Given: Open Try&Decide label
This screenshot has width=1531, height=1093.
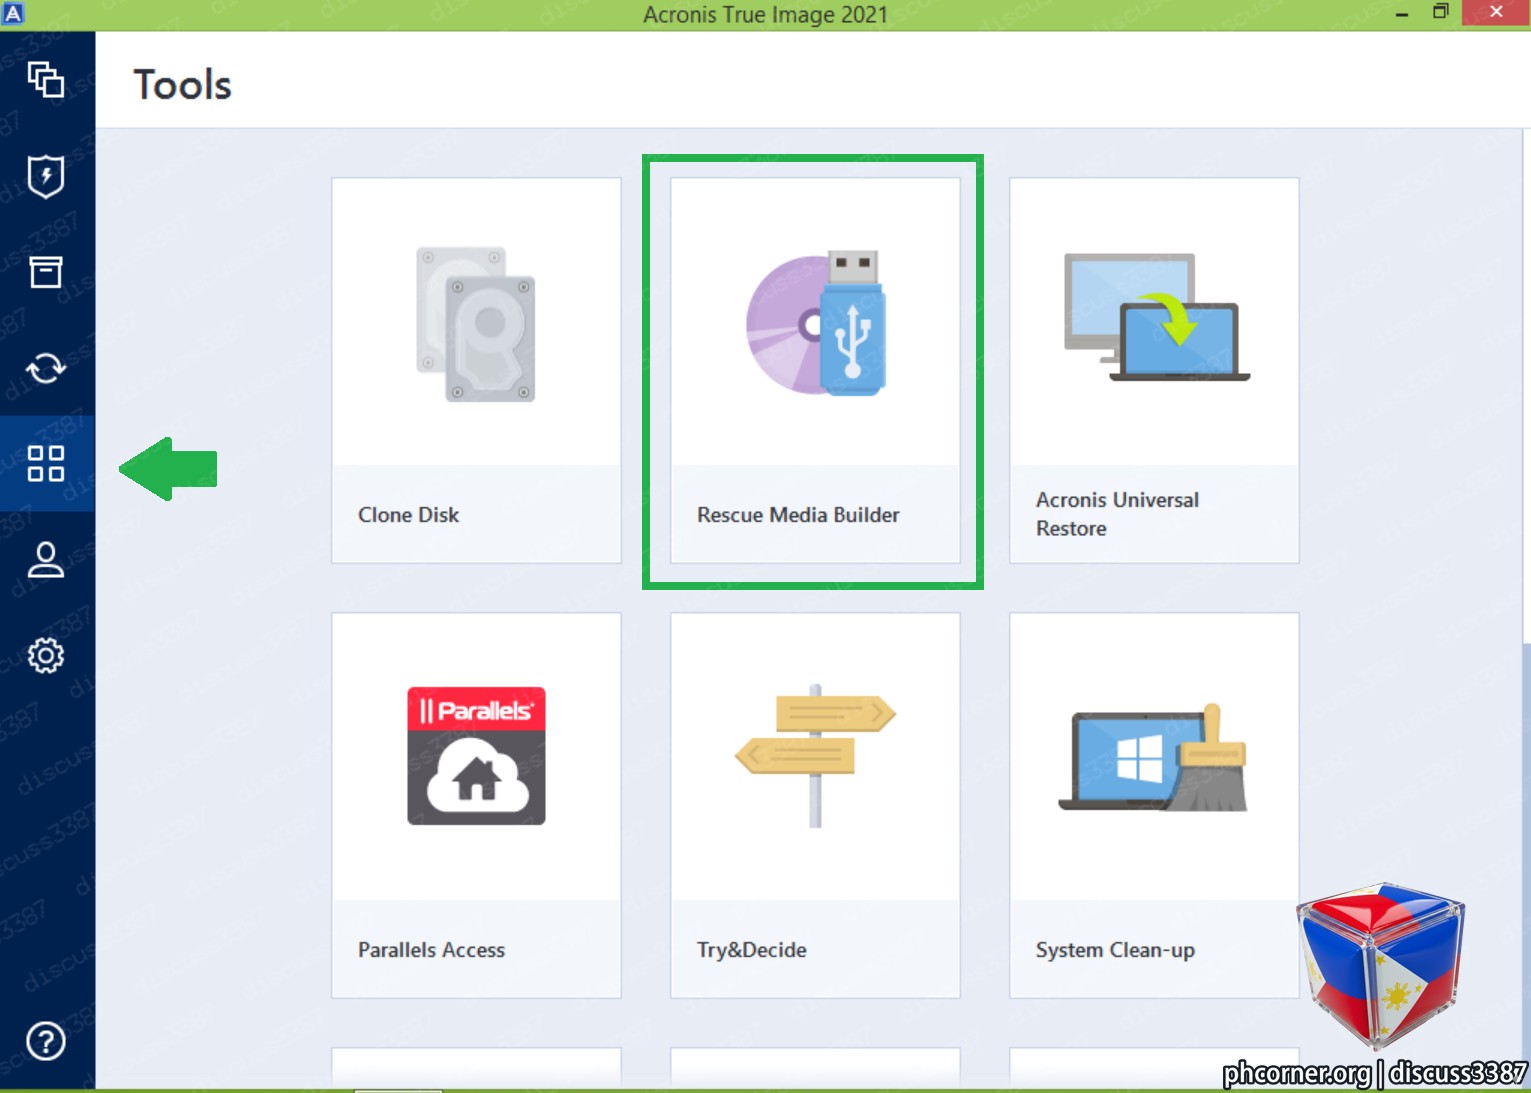Looking at the screenshot, I should (752, 950).
